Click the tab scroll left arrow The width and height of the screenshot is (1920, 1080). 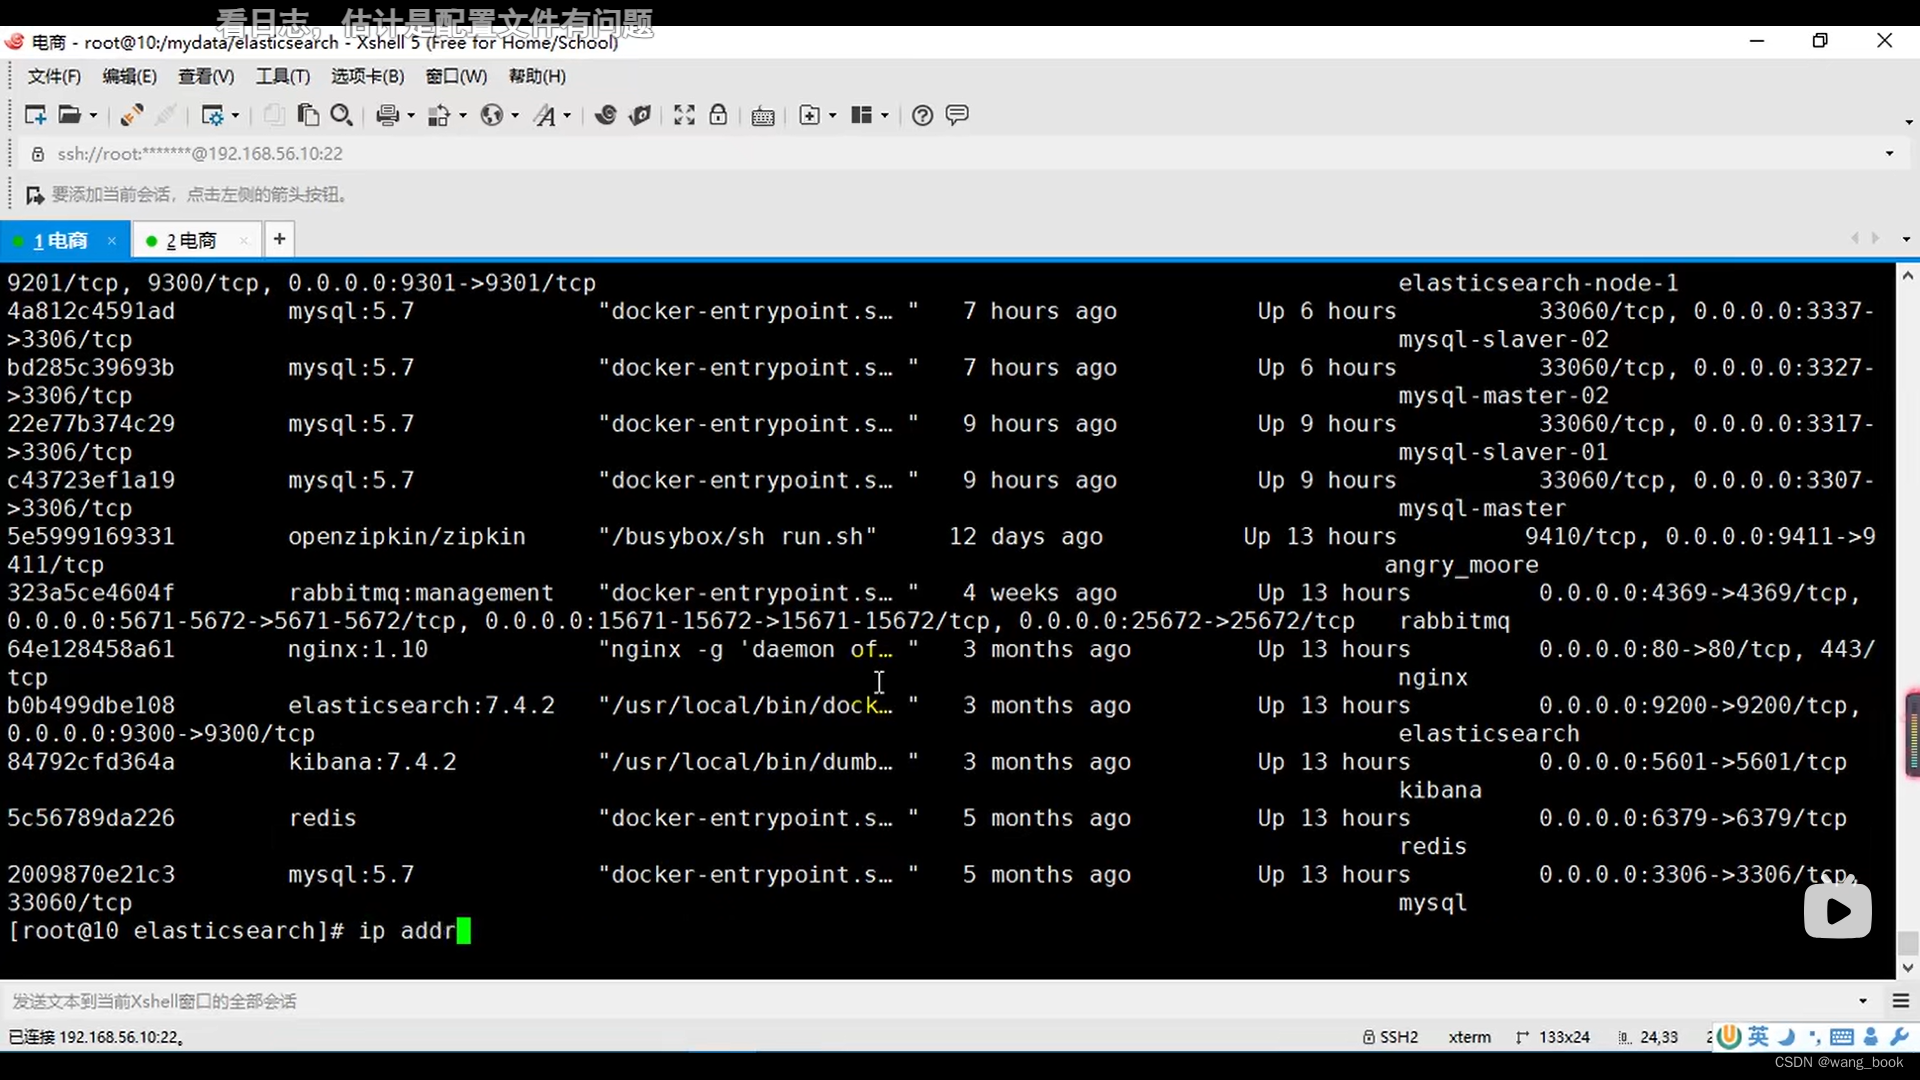click(1855, 238)
